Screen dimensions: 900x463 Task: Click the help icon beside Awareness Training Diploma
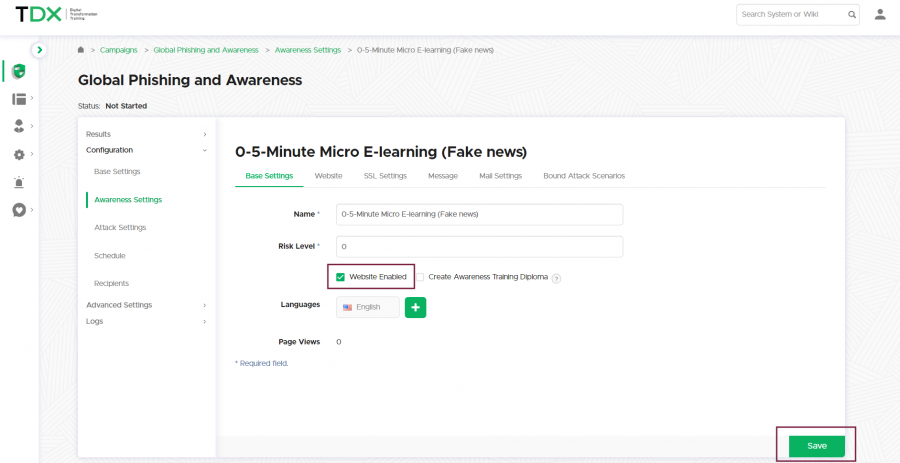tap(556, 278)
